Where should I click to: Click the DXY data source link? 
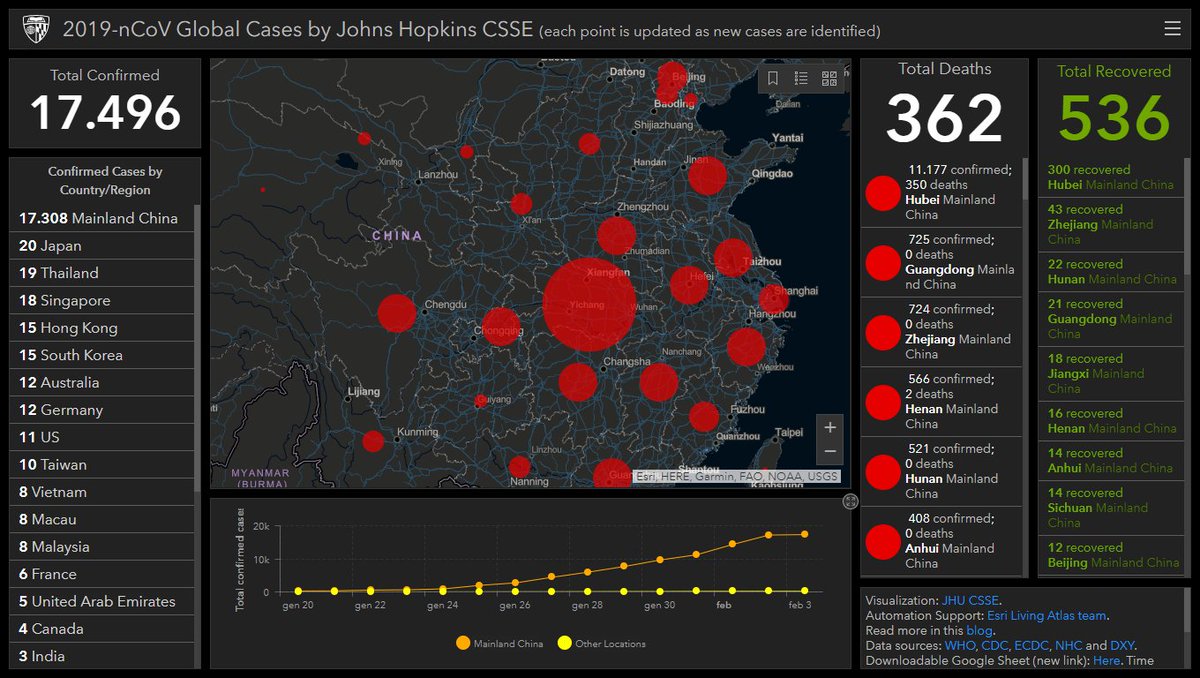pos(1120,646)
